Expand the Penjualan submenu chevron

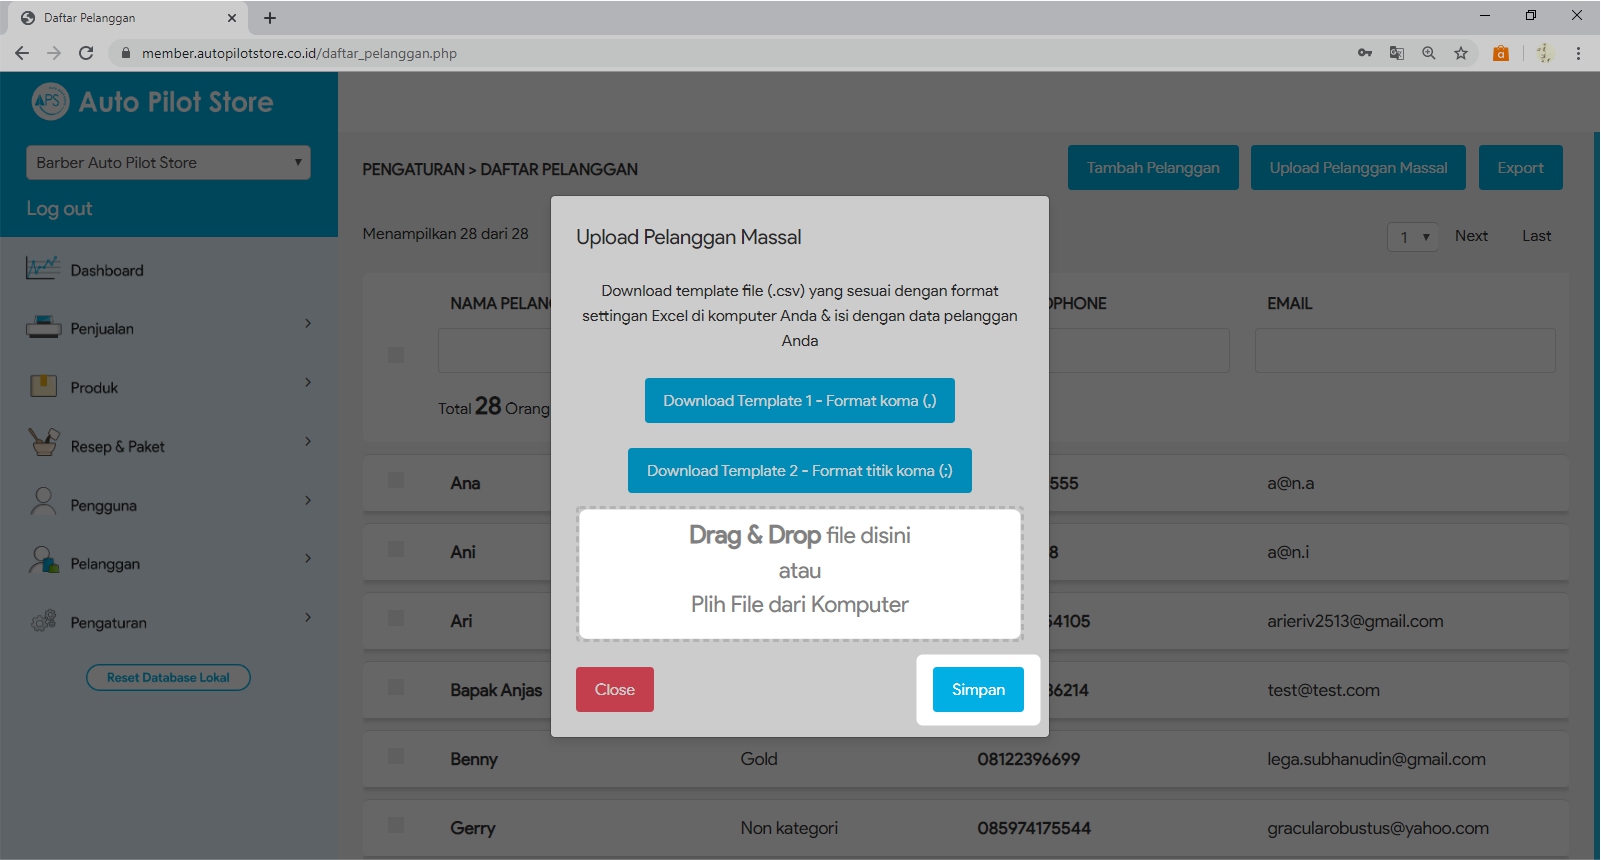coord(308,324)
